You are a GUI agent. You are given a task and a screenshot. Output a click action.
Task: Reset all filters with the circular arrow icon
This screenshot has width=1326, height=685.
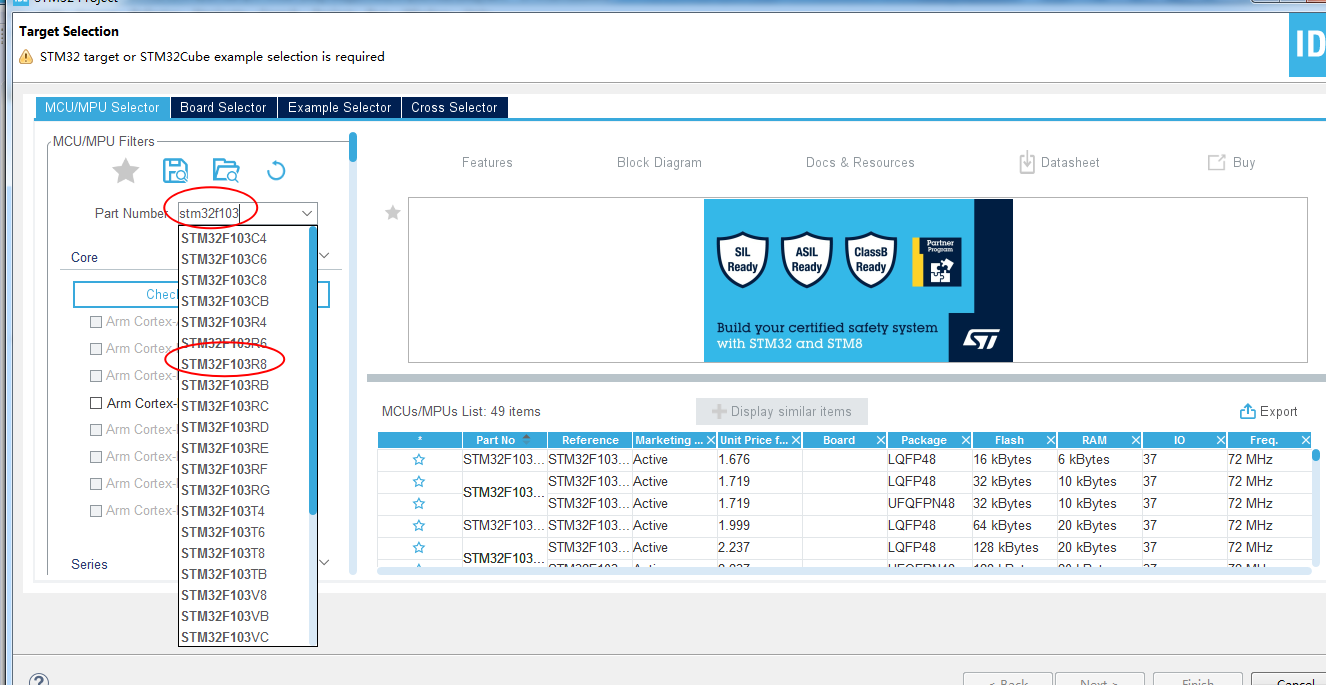coord(276,171)
